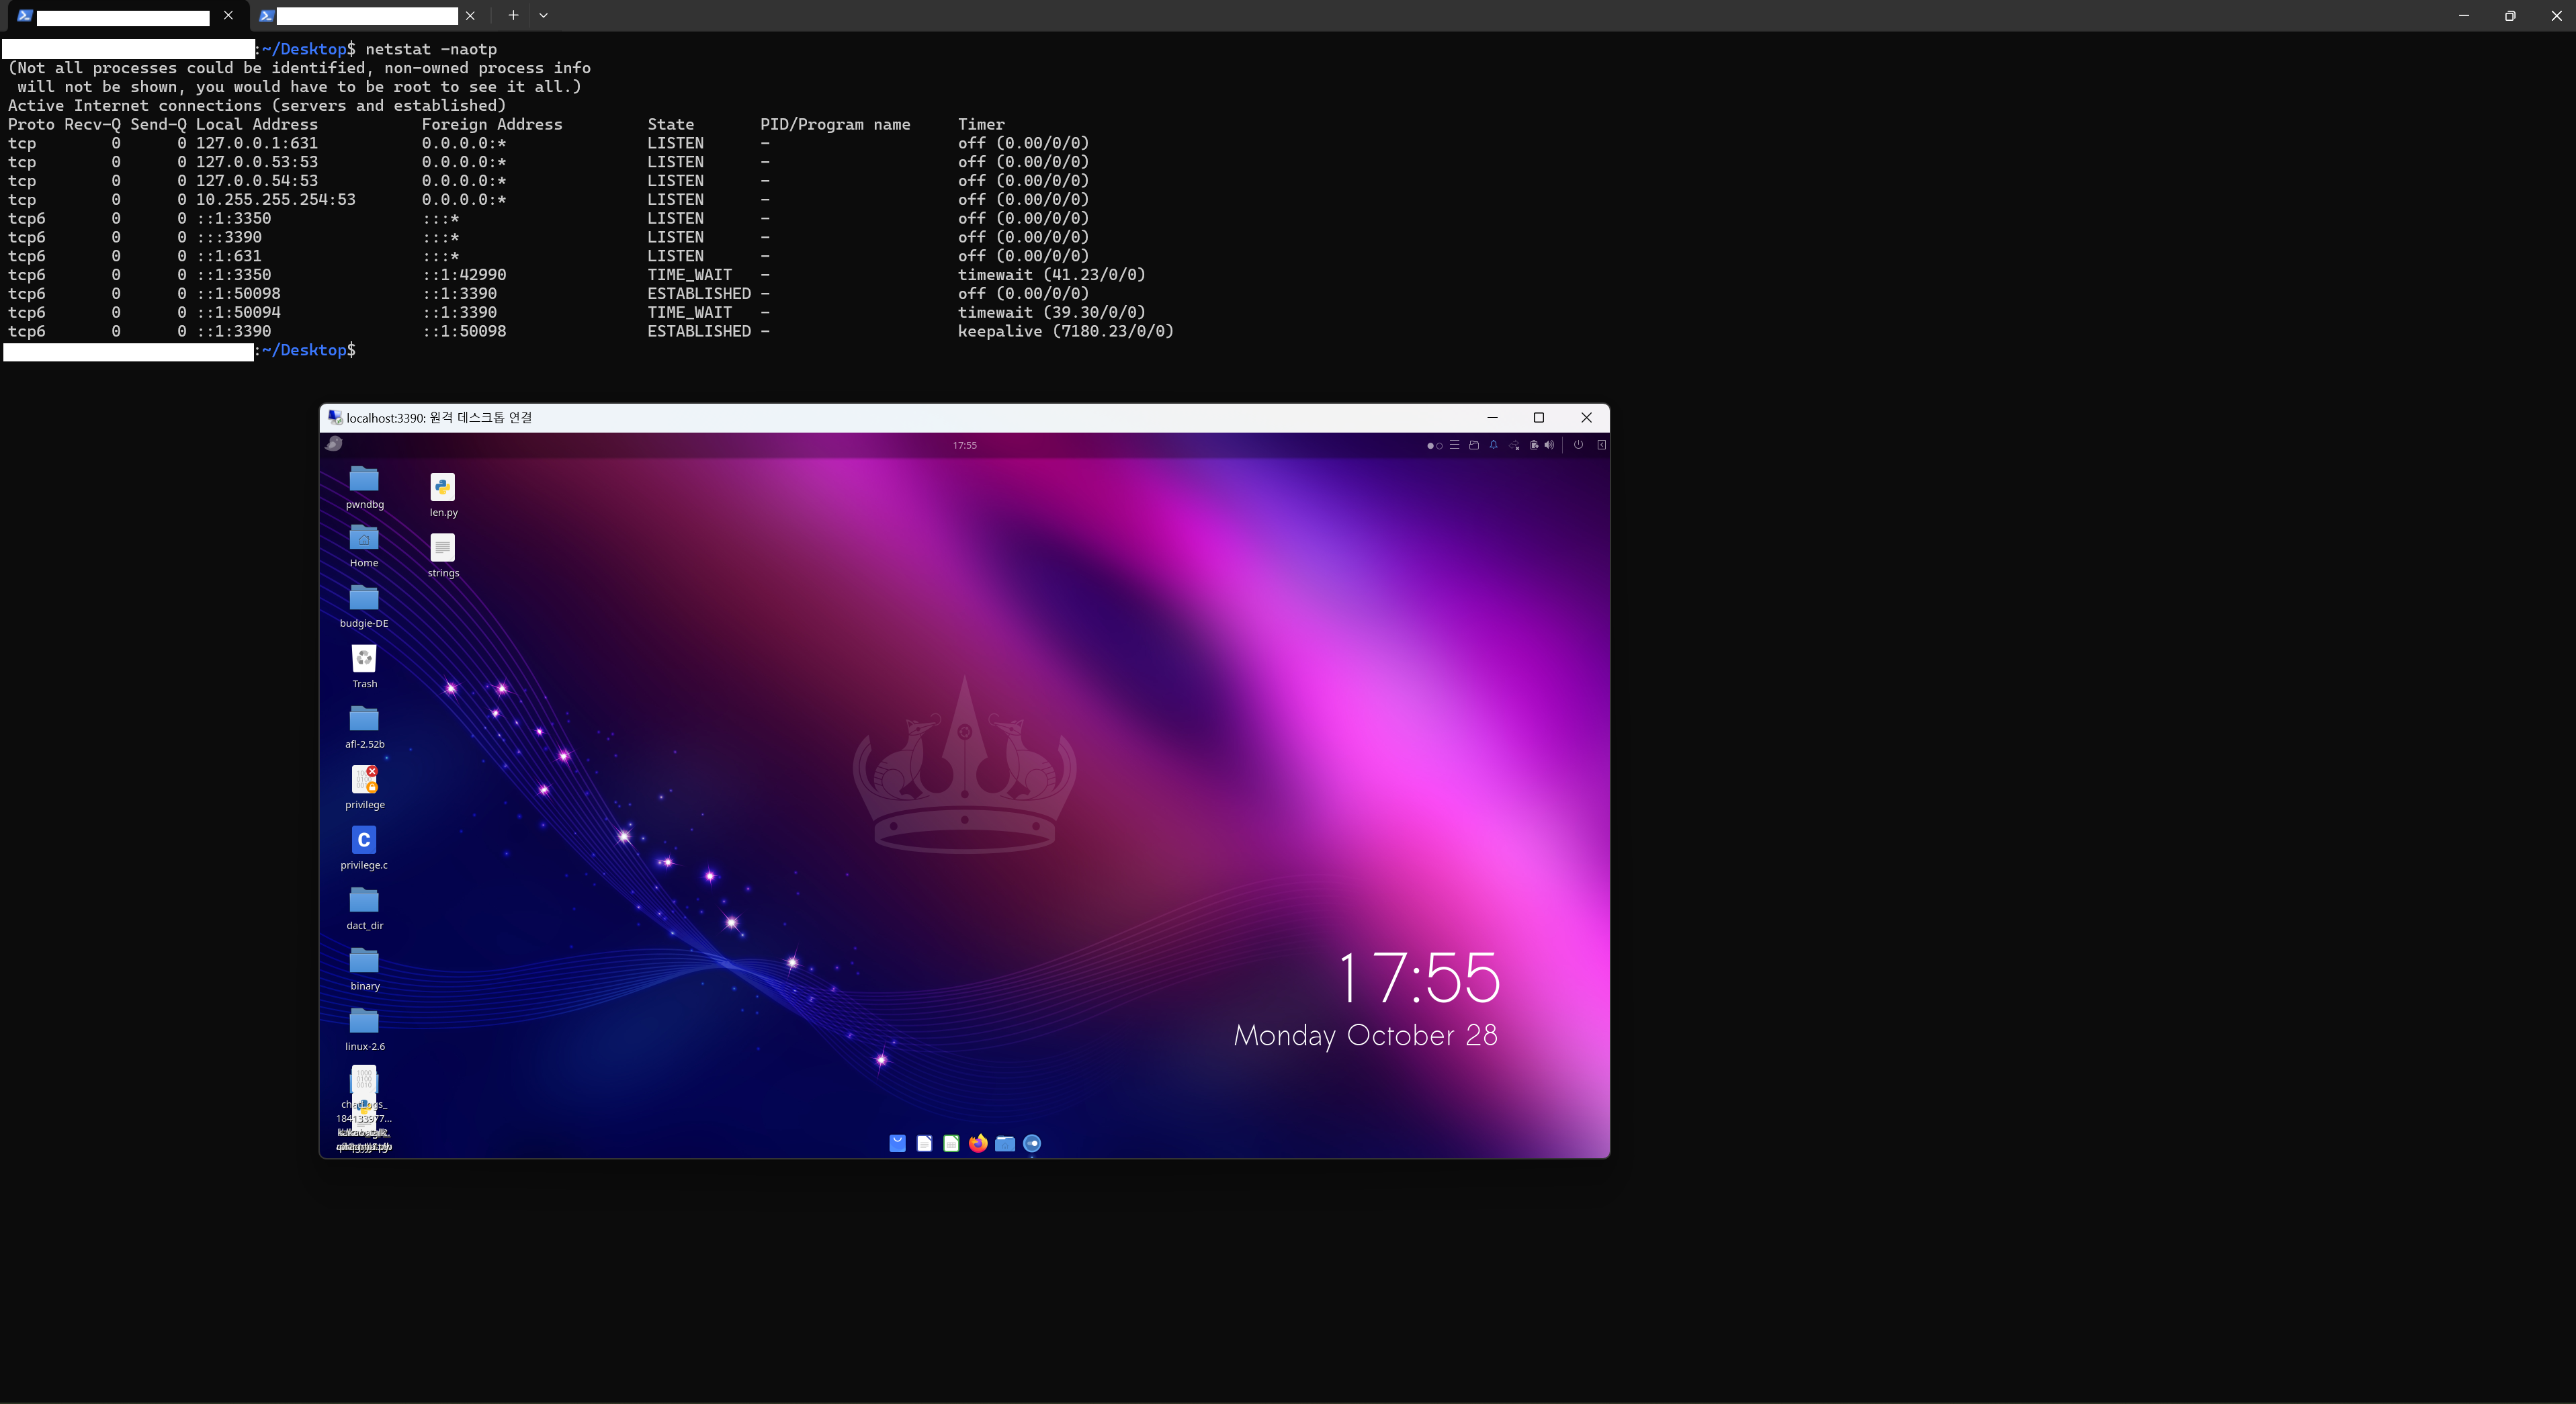Image resolution: width=2576 pixels, height=1404 pixels.
Task: Click the disconnected network indicator
Action: point(1514,446)
